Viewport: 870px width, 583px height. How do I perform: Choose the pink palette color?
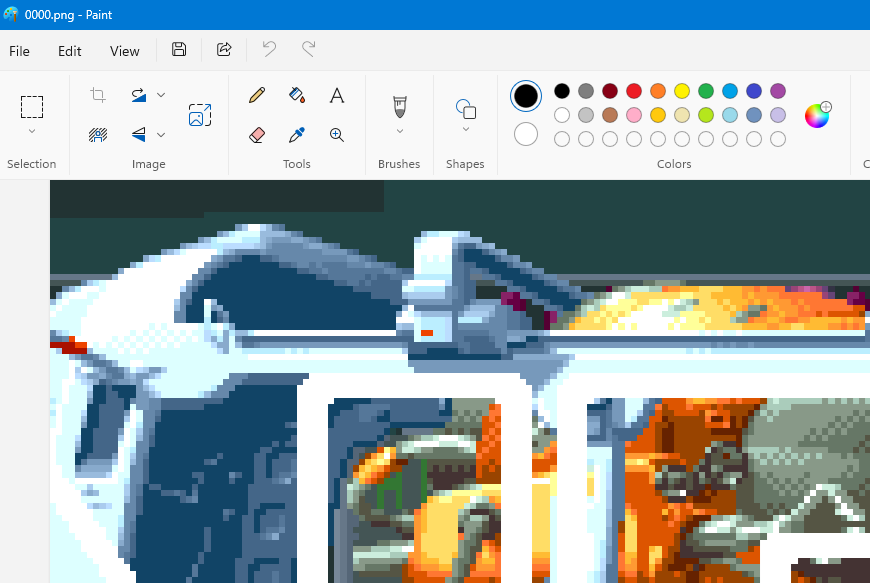[x=634, y=115]
